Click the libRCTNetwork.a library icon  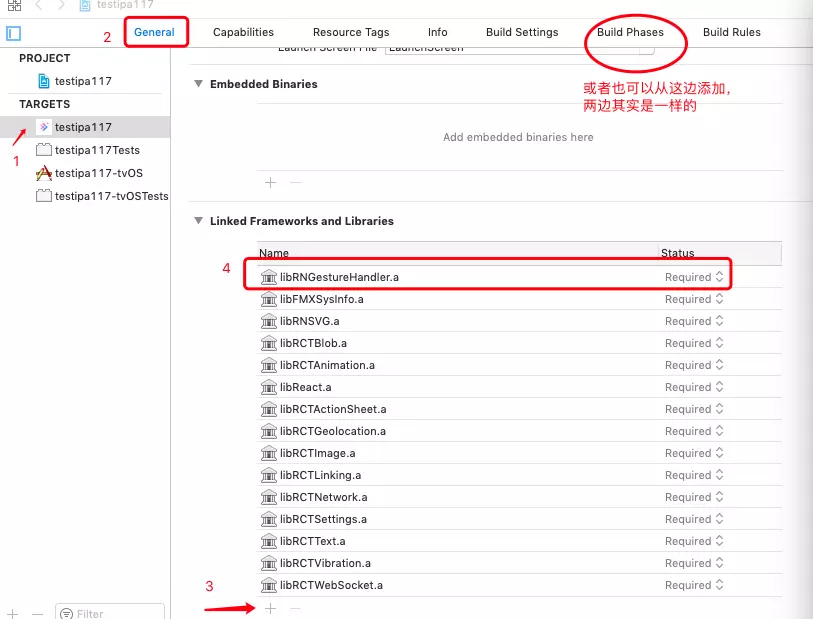(269, 497)
